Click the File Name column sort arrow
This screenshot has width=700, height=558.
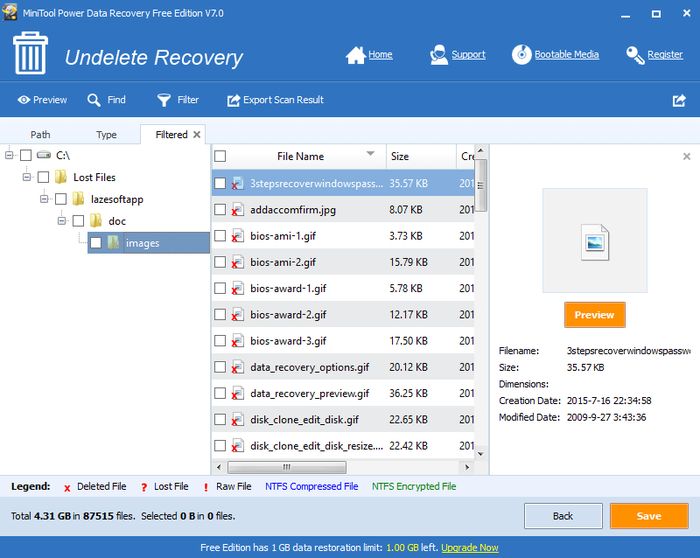point(371,155)
